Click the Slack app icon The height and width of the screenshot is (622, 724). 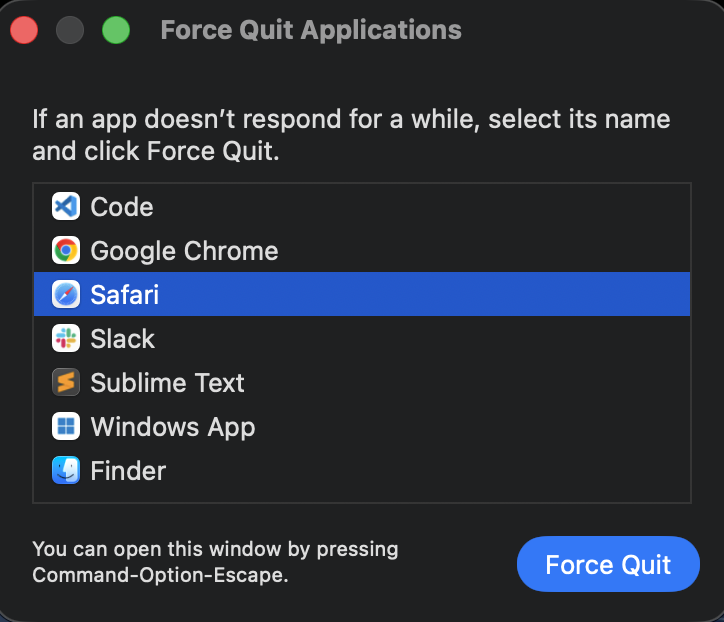pyautogui.click(x=66, y=339)
